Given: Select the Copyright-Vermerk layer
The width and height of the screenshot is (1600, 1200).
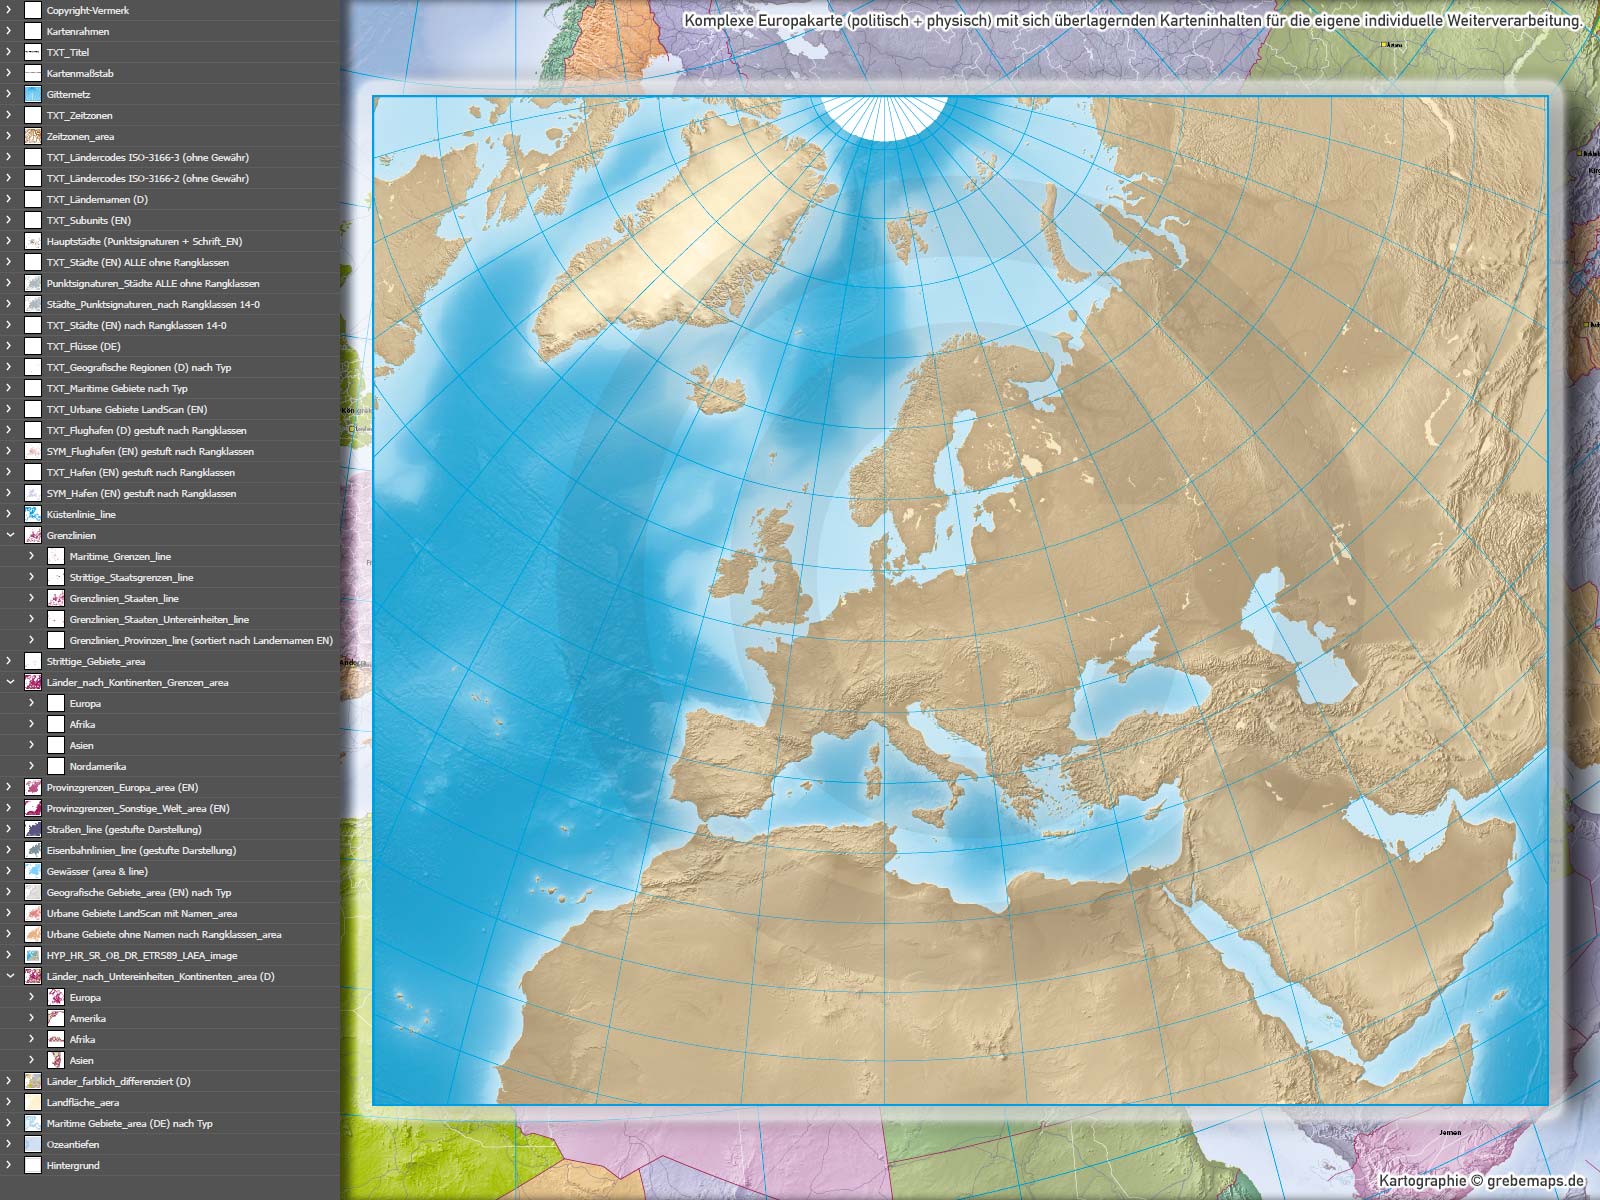Looking at the screenshot, I should point(88,10).
